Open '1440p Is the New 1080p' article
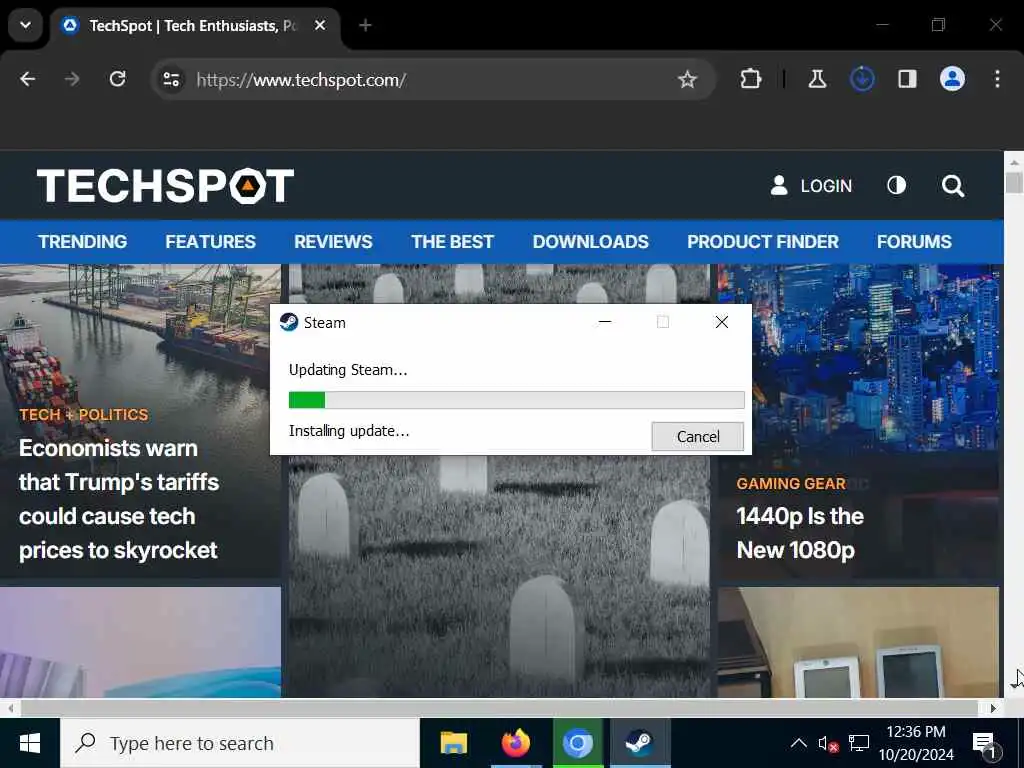This screenshot has height=768, width=1024. [x=800, y=533]
